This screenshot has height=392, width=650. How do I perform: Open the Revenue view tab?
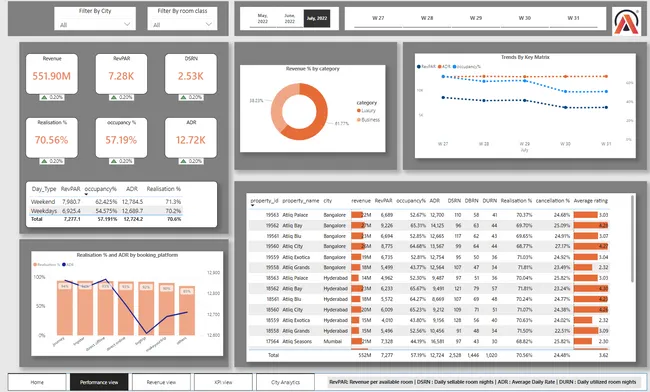(x=161, y=382)
